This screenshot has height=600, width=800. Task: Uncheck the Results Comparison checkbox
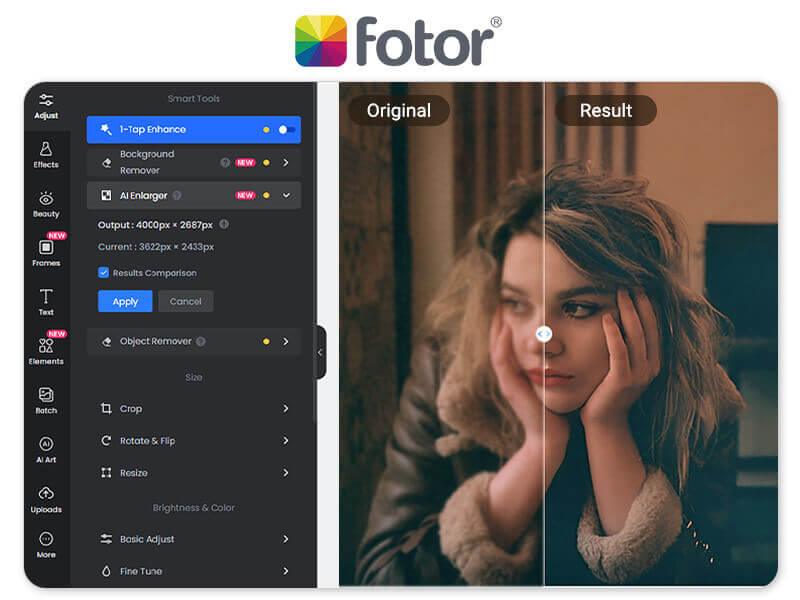(104, 272)
